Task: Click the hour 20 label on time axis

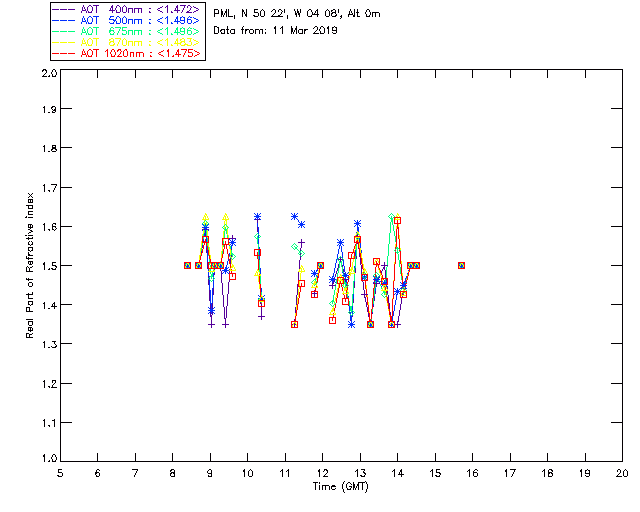Action: click(622, 474)
